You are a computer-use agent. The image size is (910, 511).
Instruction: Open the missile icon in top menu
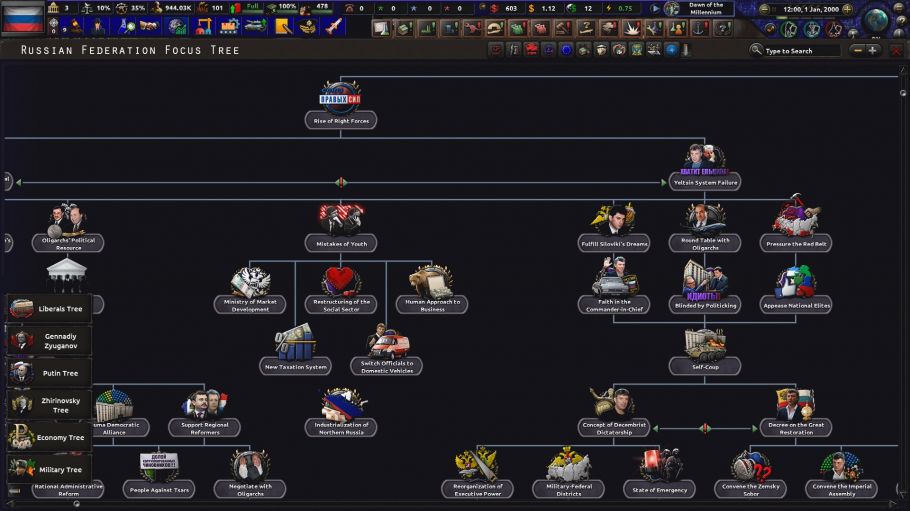tap(333, 26)
